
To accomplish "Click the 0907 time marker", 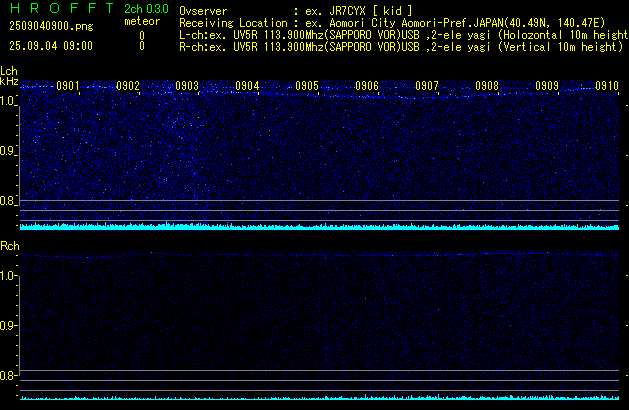I will 427,86.
